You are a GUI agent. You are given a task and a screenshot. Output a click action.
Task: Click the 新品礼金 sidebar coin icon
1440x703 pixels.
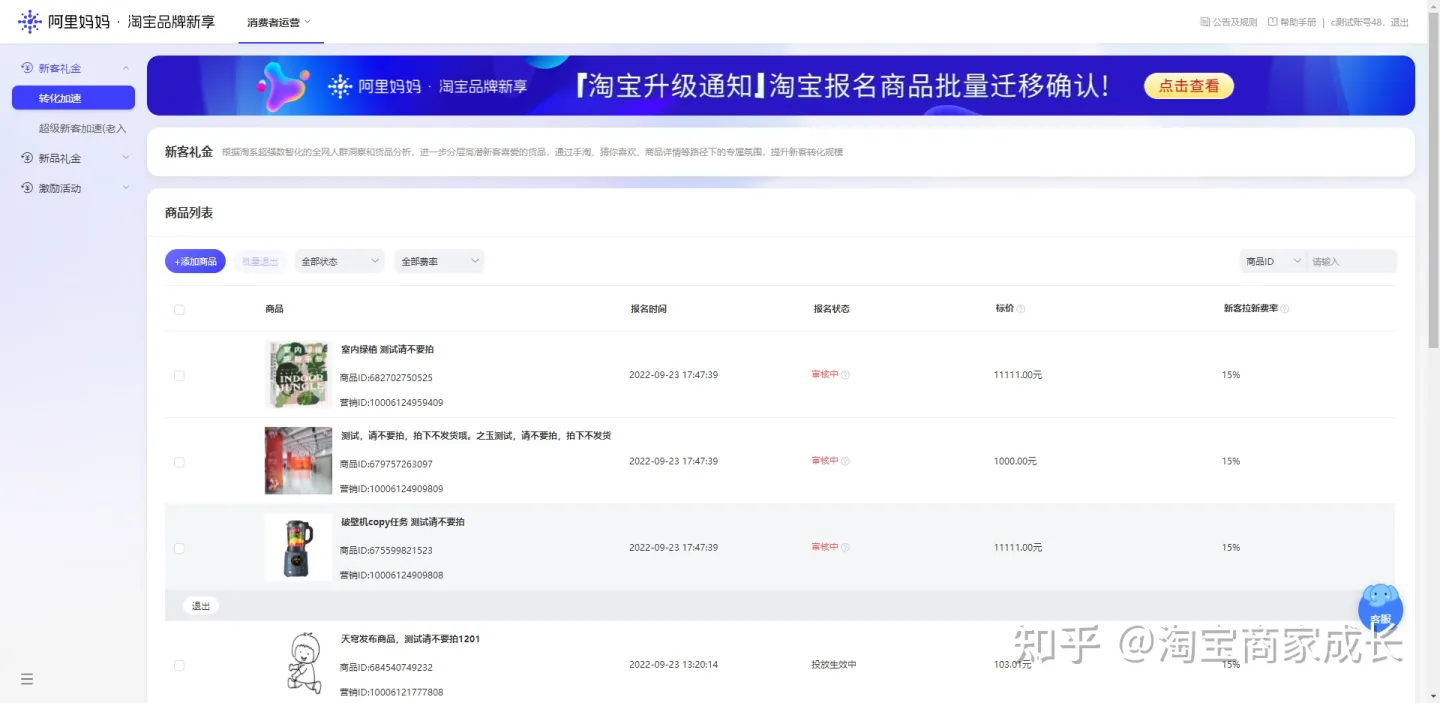(x=27, y=158)
